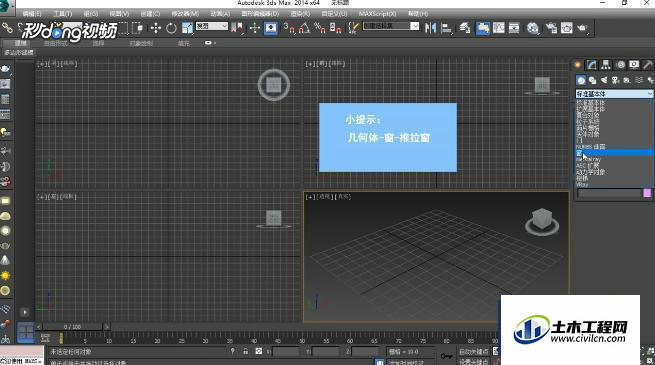This screenshot has height=365, width=655.
Task: Select the Shapes create category
Action: (x=592, y=80)
